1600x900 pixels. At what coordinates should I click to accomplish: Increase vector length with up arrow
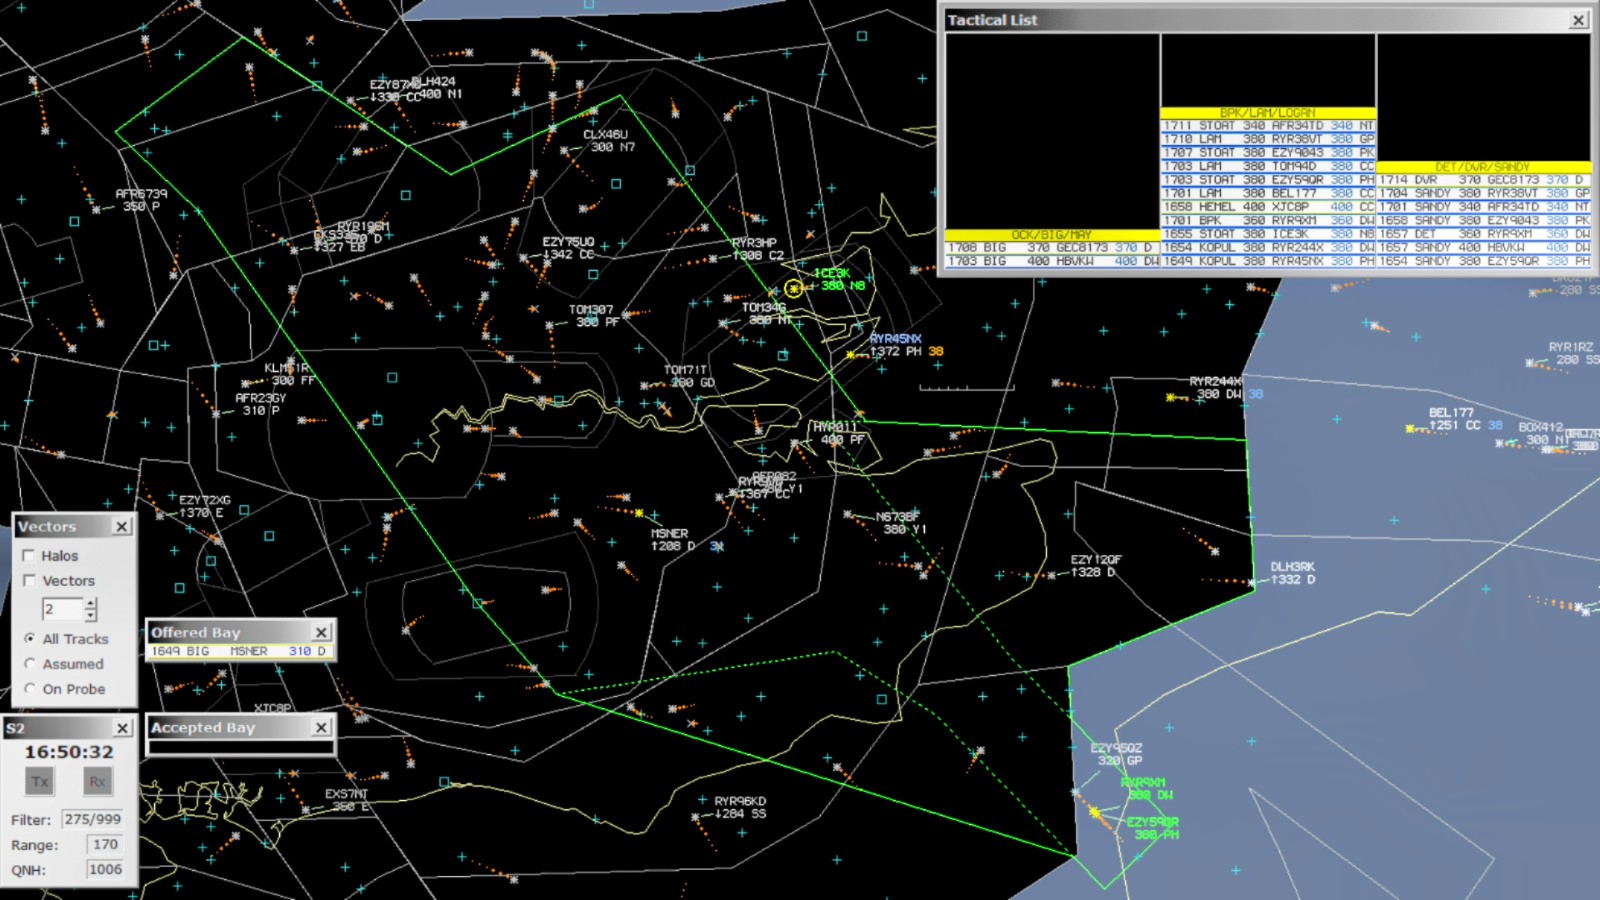click(x=91, y=603)
